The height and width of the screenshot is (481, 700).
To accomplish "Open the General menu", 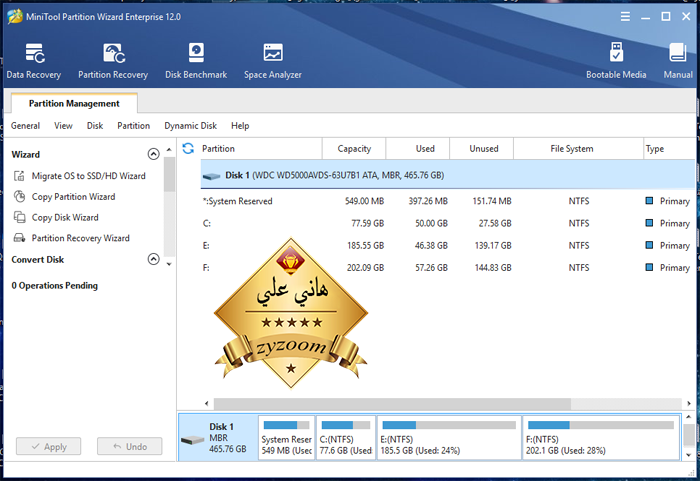I will coord(25,126).
